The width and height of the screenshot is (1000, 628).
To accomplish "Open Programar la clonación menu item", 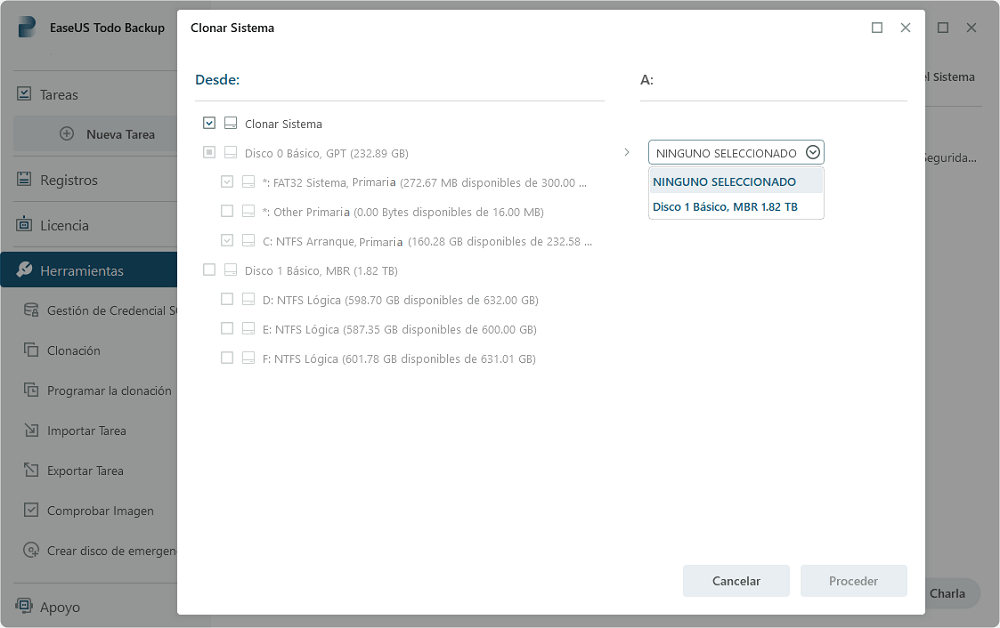I will click(108, 391).
